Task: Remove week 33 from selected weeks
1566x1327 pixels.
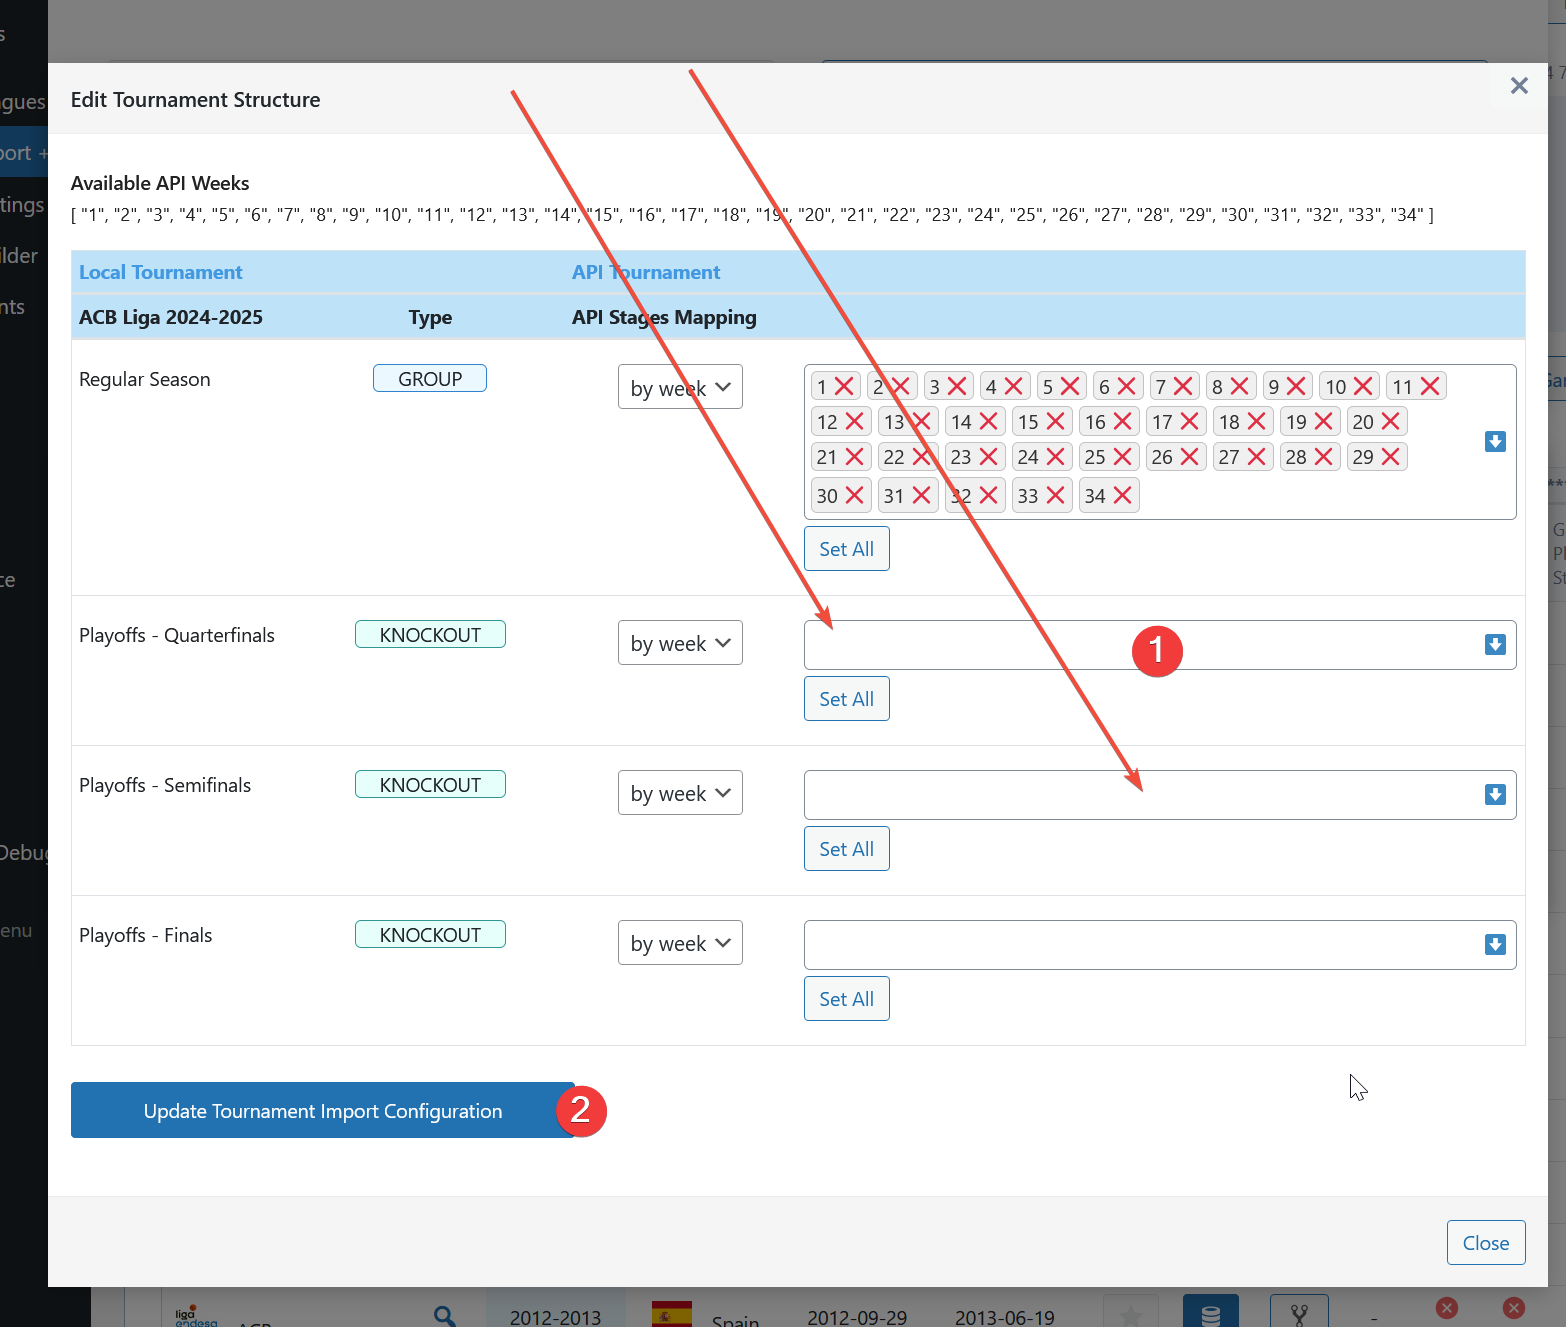Action: 1055,495
